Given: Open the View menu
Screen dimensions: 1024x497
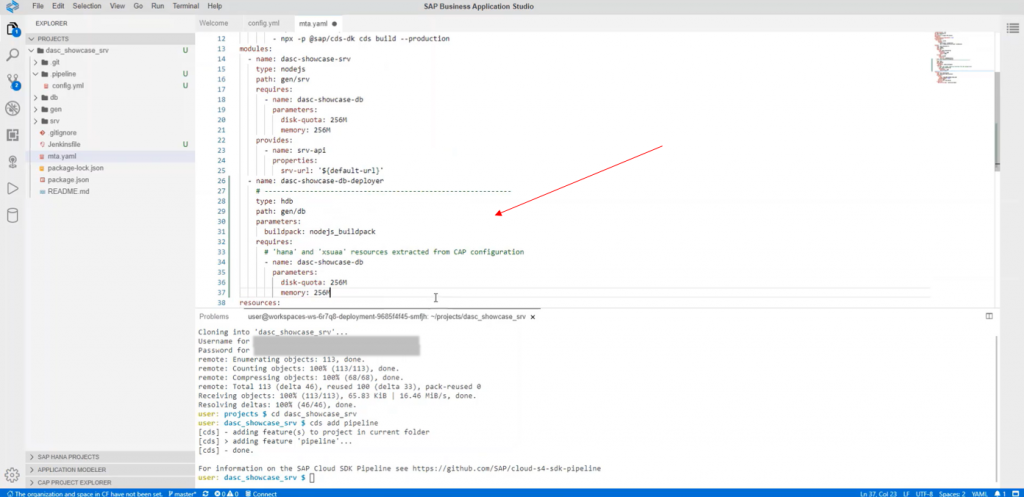Looking at the screenshot, I should pyautogui.click(x=117, y=6).
